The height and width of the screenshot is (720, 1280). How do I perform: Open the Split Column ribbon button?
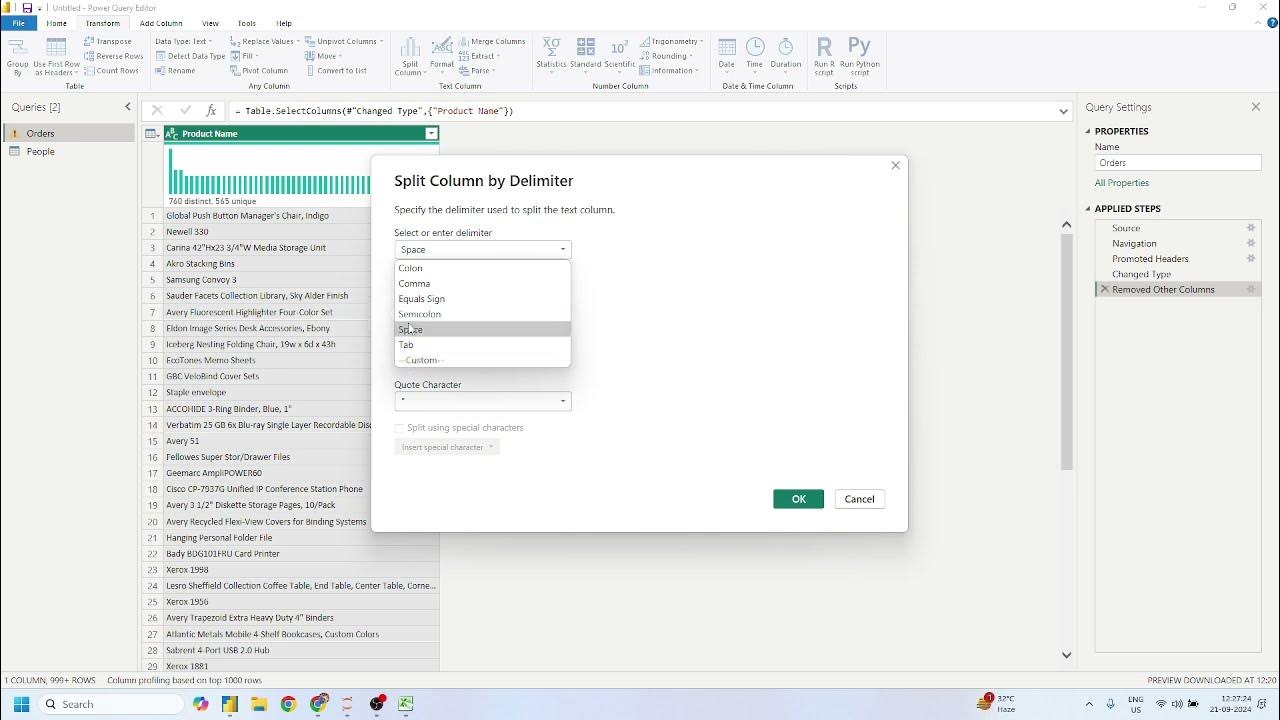(x=410, y=57)
